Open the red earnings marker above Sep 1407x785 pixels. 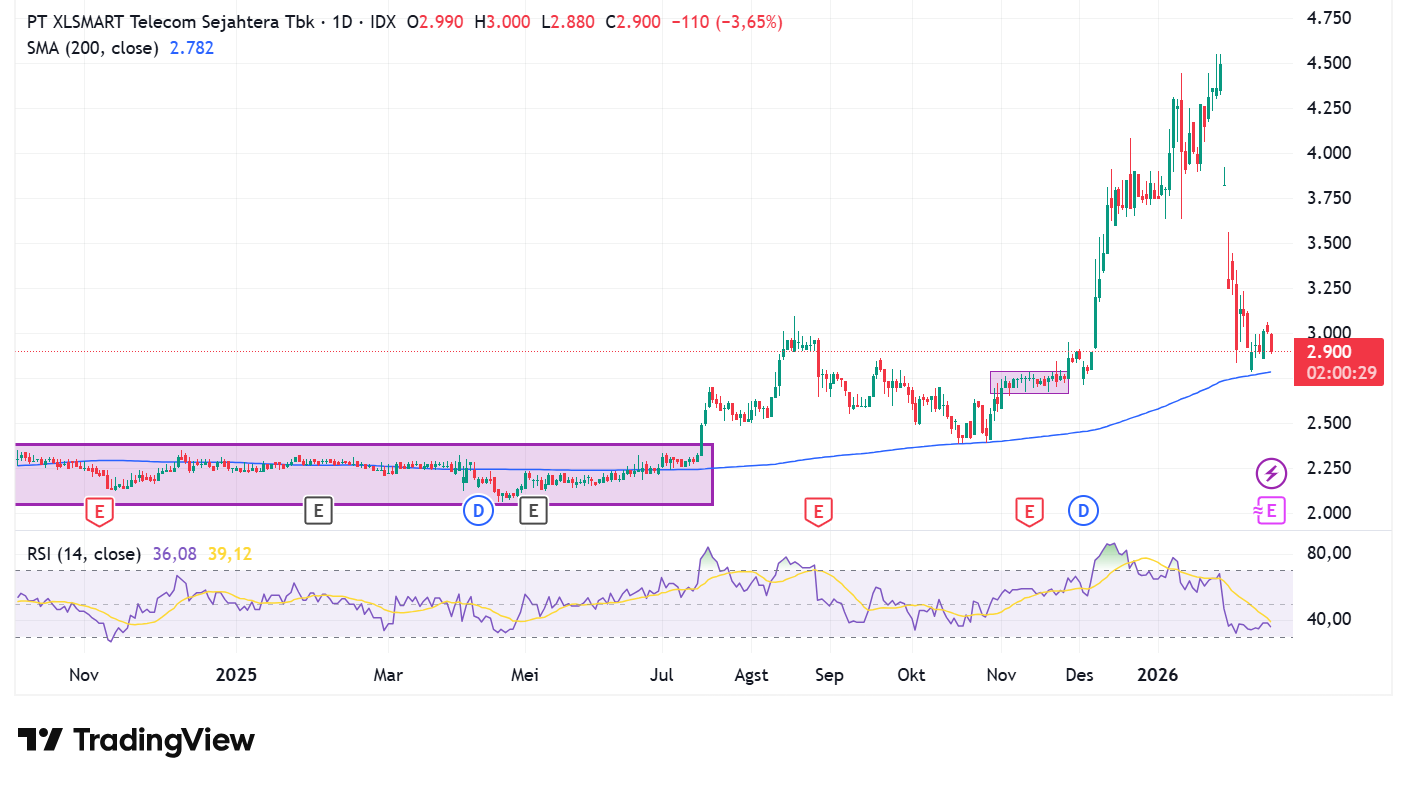point(818,512)
